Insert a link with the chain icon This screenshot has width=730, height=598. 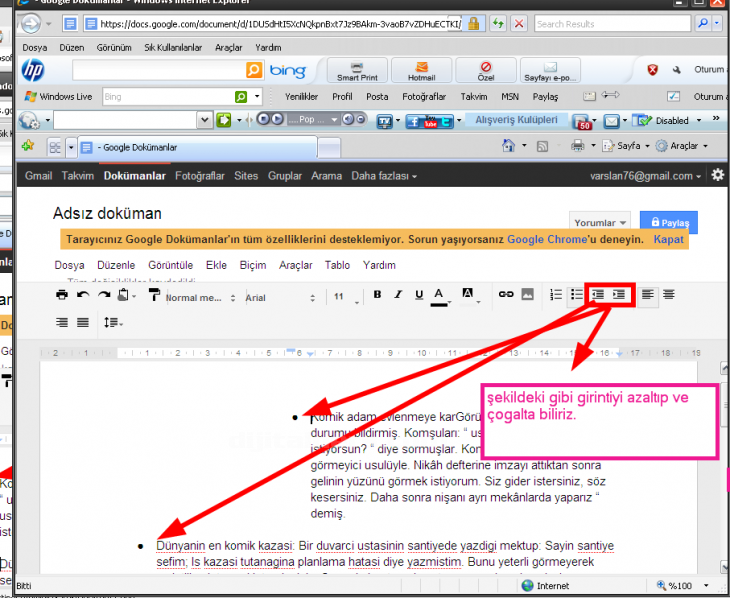(506, 295)
